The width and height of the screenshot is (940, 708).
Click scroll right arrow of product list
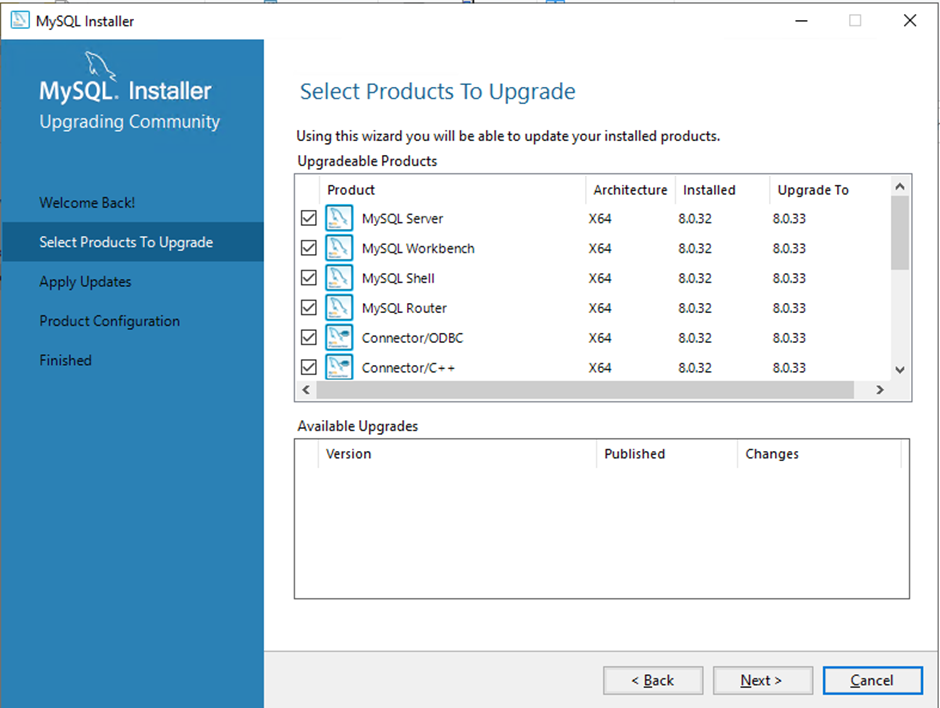click(x=880, y=390)
